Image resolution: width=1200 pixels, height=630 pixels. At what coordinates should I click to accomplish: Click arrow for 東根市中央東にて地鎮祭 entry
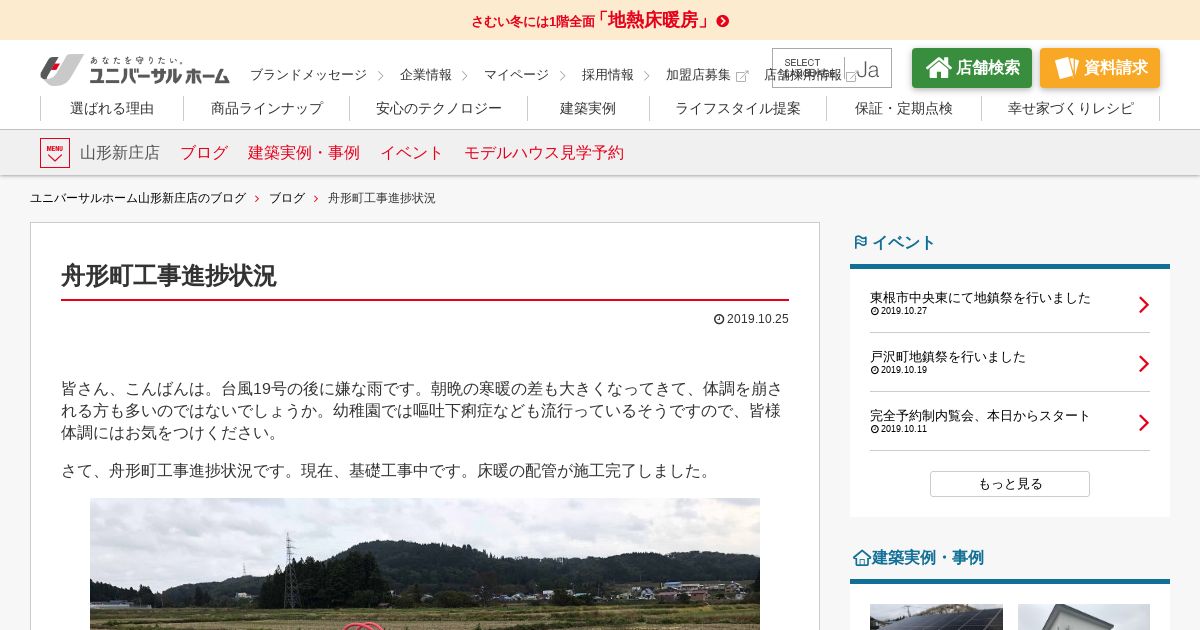click(x=1144, y=304)
